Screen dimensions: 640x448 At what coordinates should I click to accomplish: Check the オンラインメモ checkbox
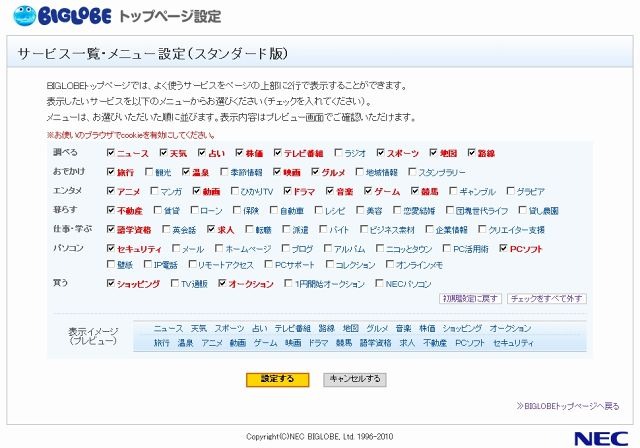pos(390,264)
